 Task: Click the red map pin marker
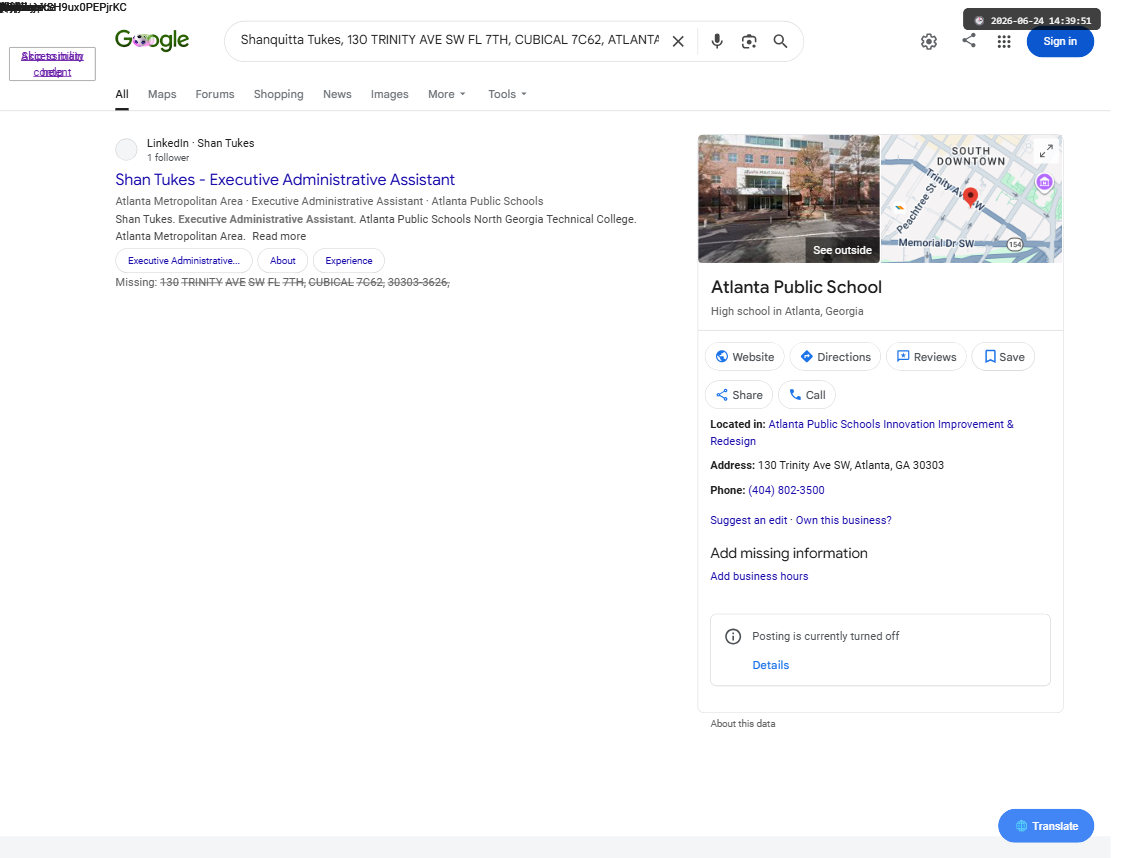click(970, 196)
